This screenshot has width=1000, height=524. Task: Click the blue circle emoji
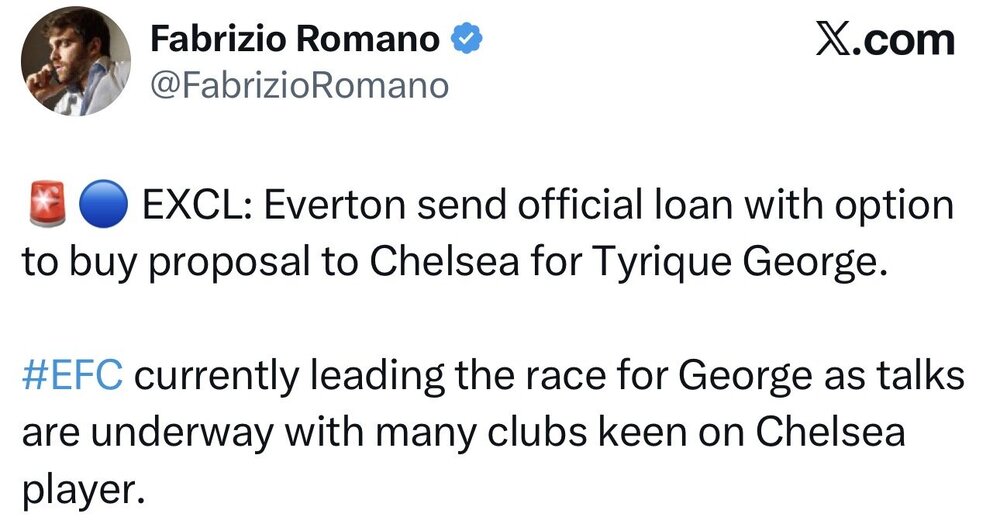103,205
